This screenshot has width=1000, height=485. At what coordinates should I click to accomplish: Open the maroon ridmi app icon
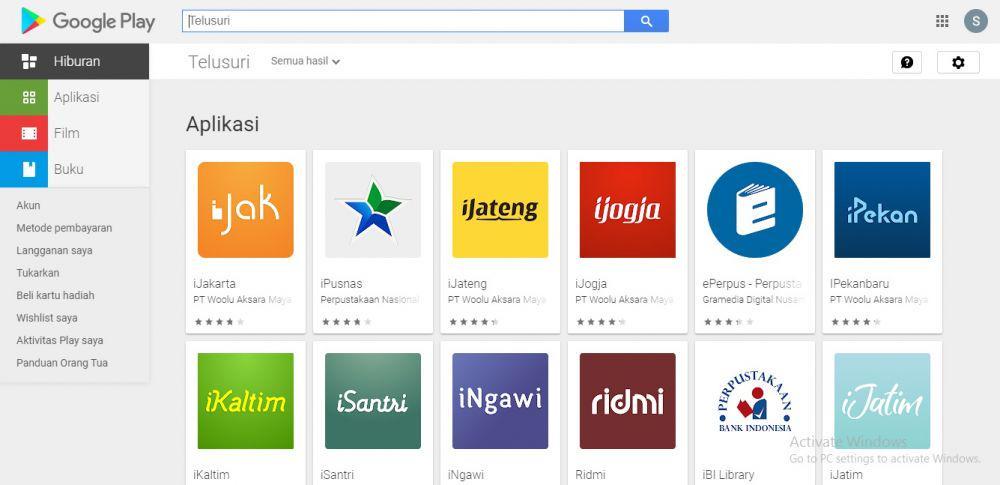[x=628, y=401]
